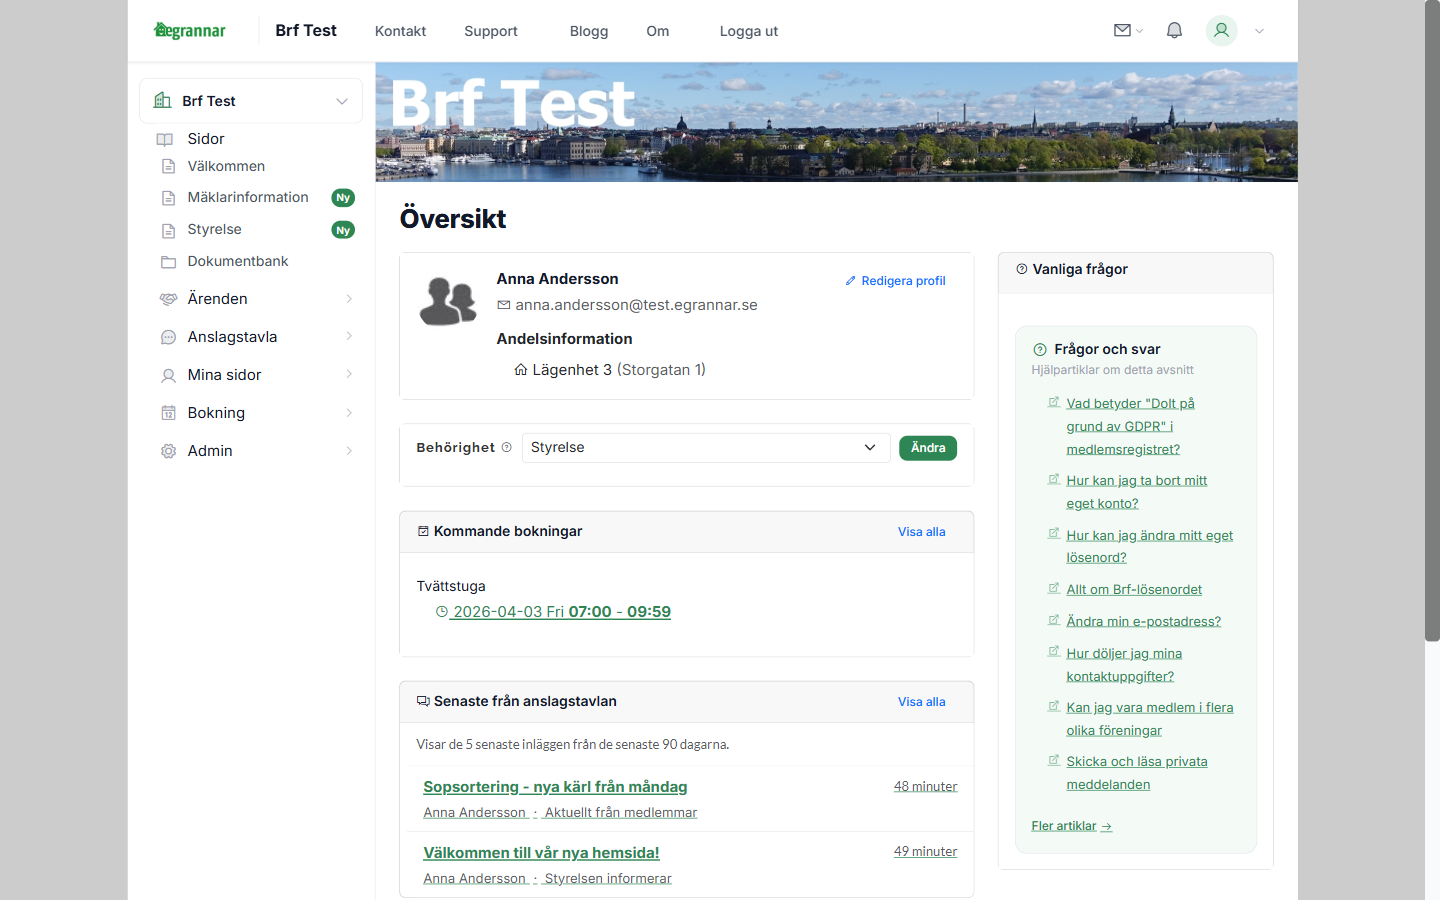Image resolution: width=1440 pixels, height=900 pixels.
Task: Open the Sopsortering post link
Action: [x=555, y=787]
